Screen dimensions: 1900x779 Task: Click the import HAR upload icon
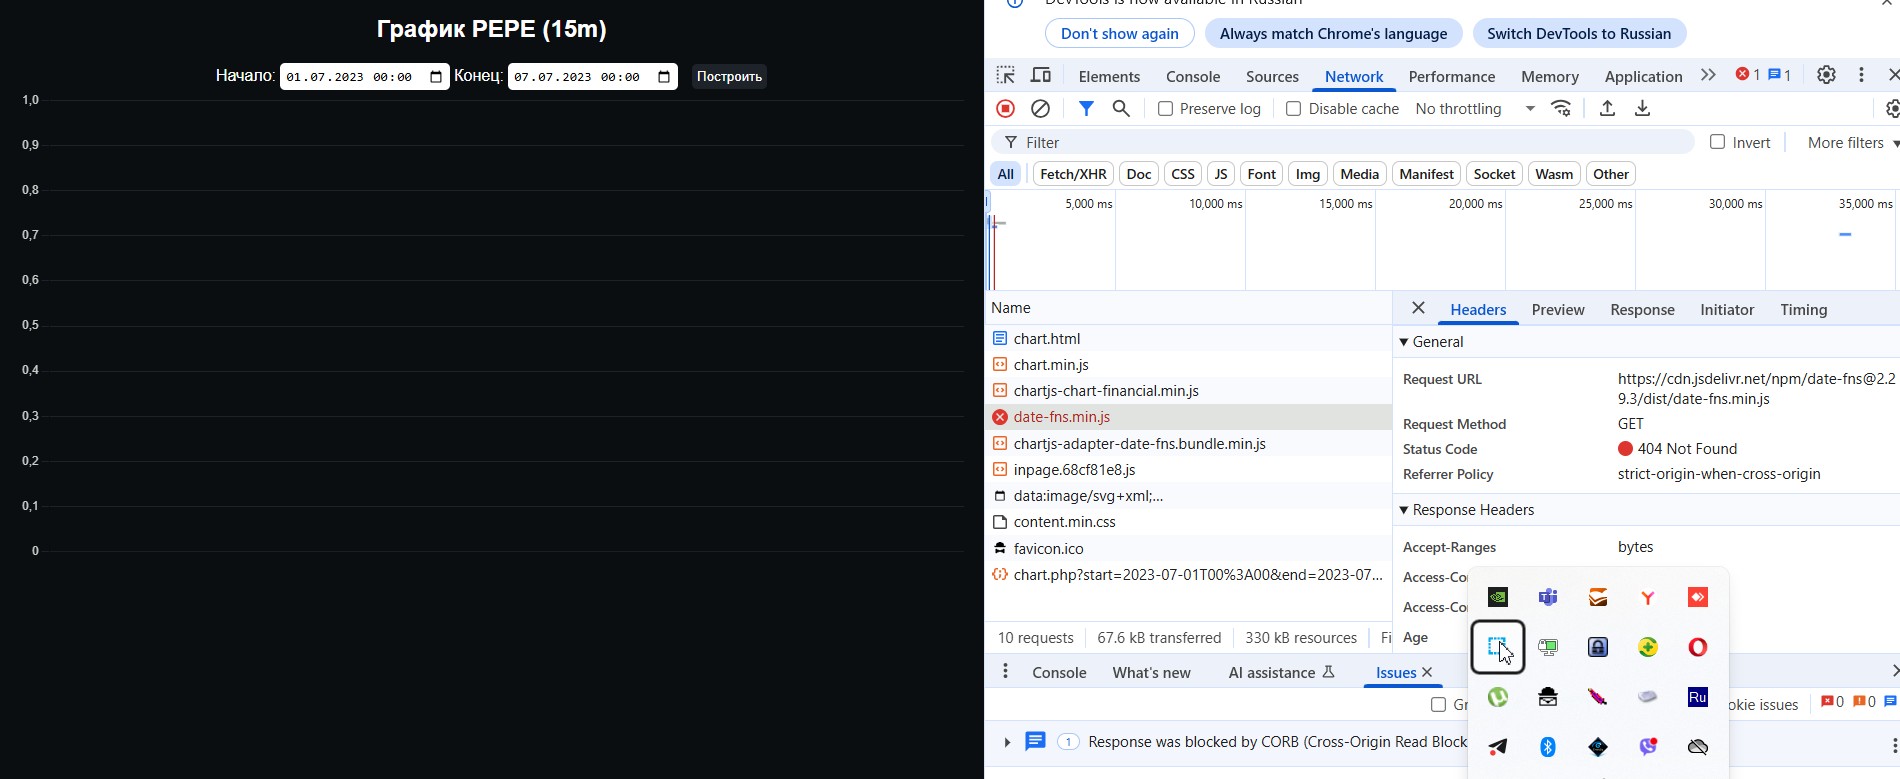[1607, 108]
